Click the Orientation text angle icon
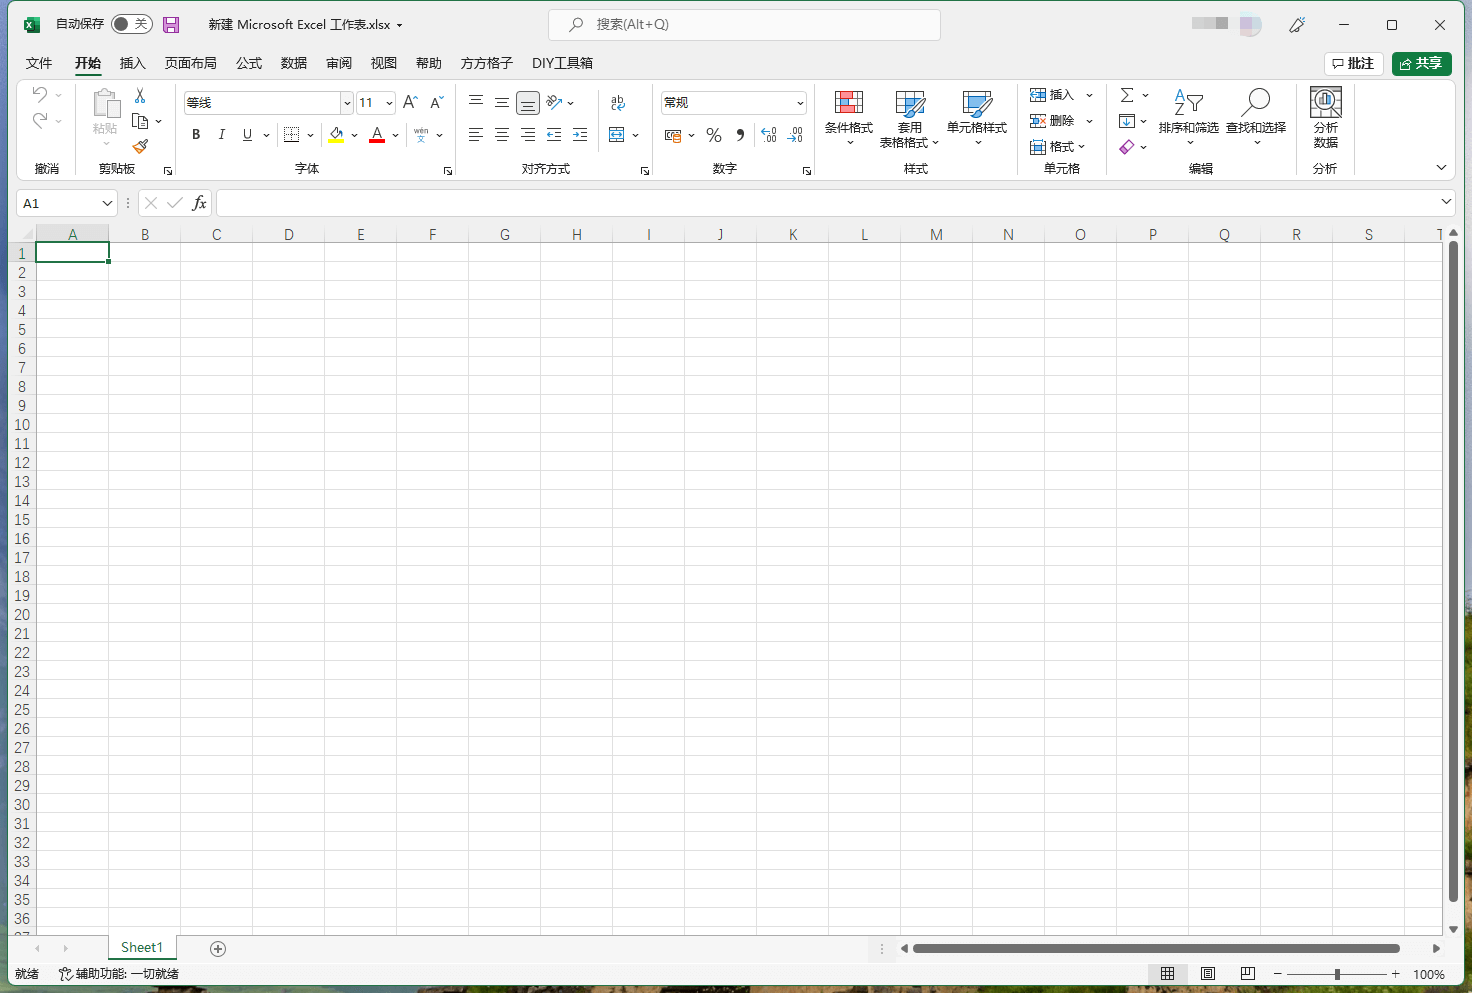 pyautogui.click(x=555, y=102)
